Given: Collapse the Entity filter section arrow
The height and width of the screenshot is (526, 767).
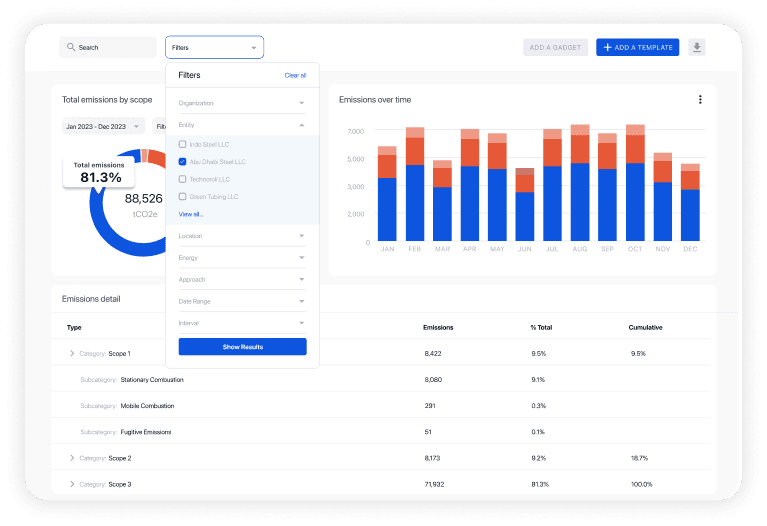Looking at the screenshot, I should pos(301,125).
